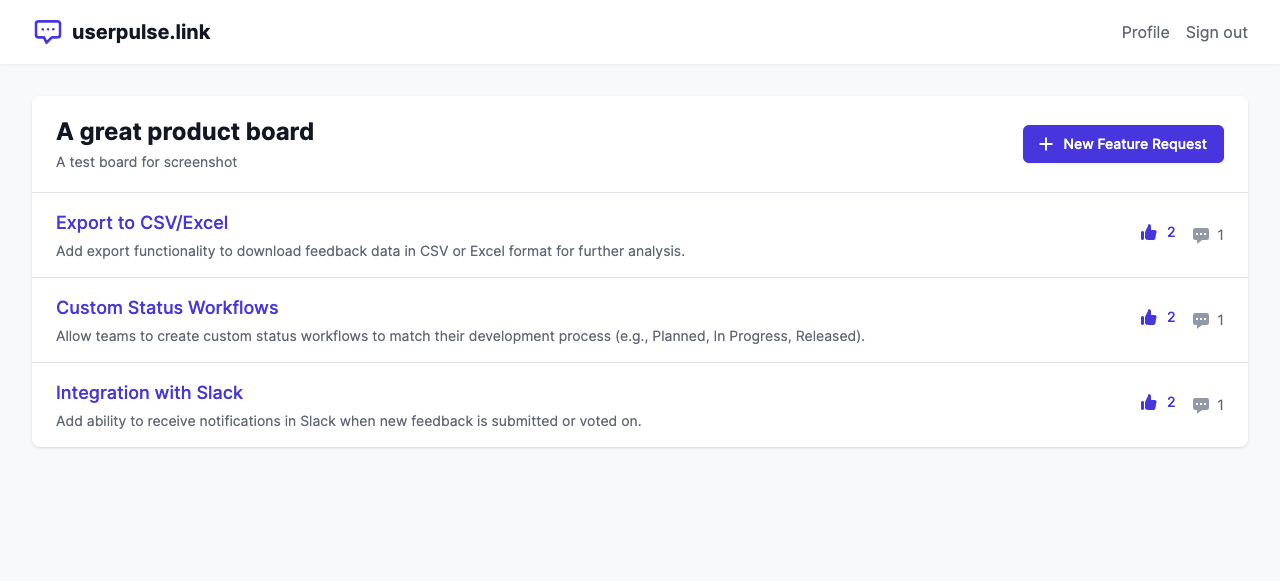
Task: Click the userpulse.link chat bubble logo icon
Action: coord(48,32)
